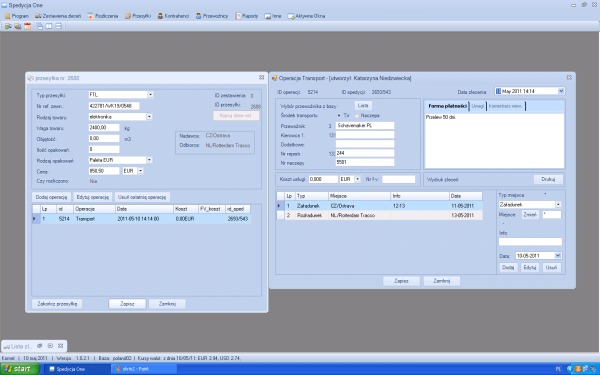The image size is (600, 375).
Task: Click the Przewoźnik field with Schavemaker PL
Action: 365,126
